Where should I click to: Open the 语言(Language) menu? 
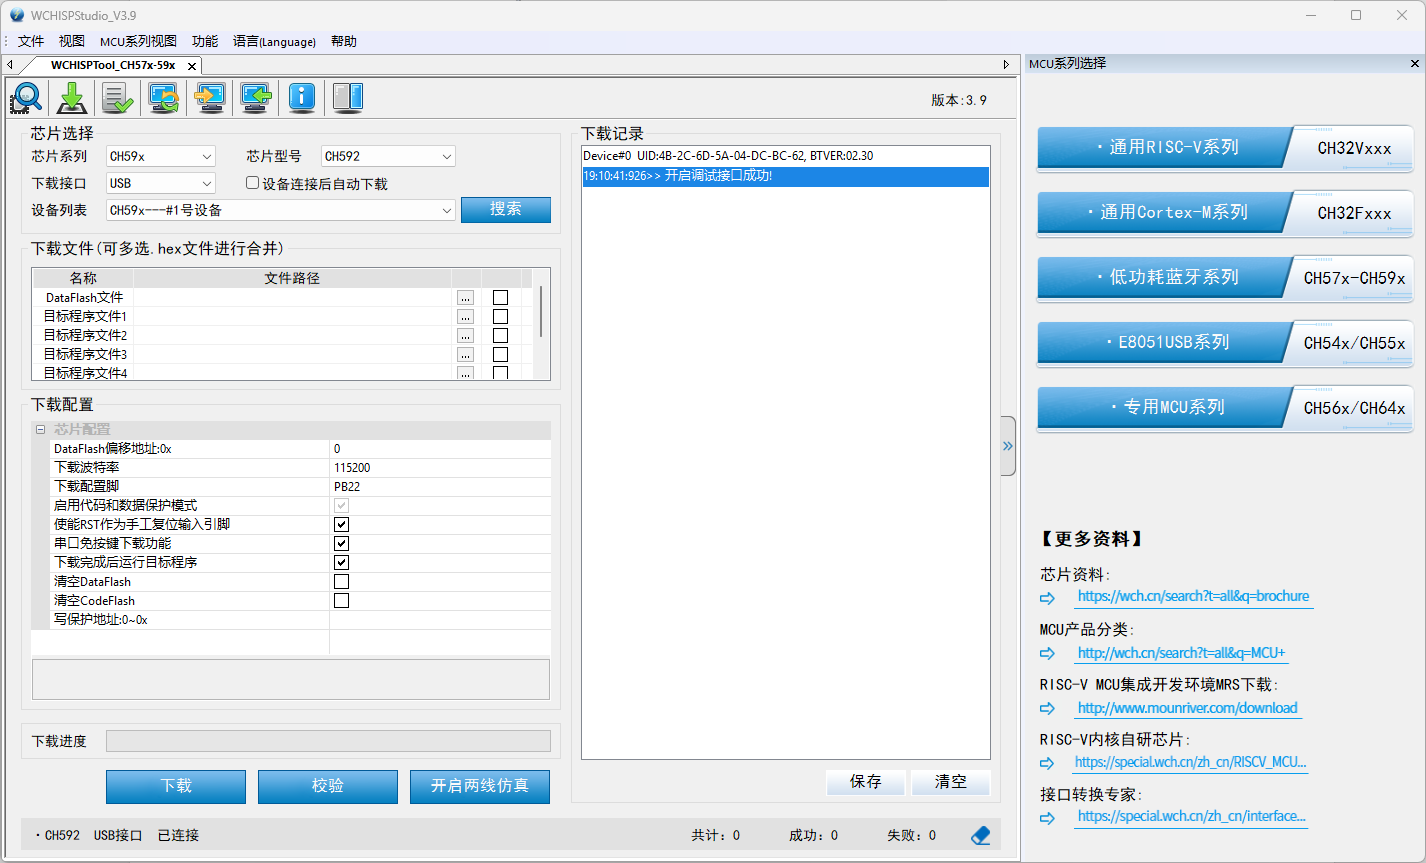[x=274, y=41]
